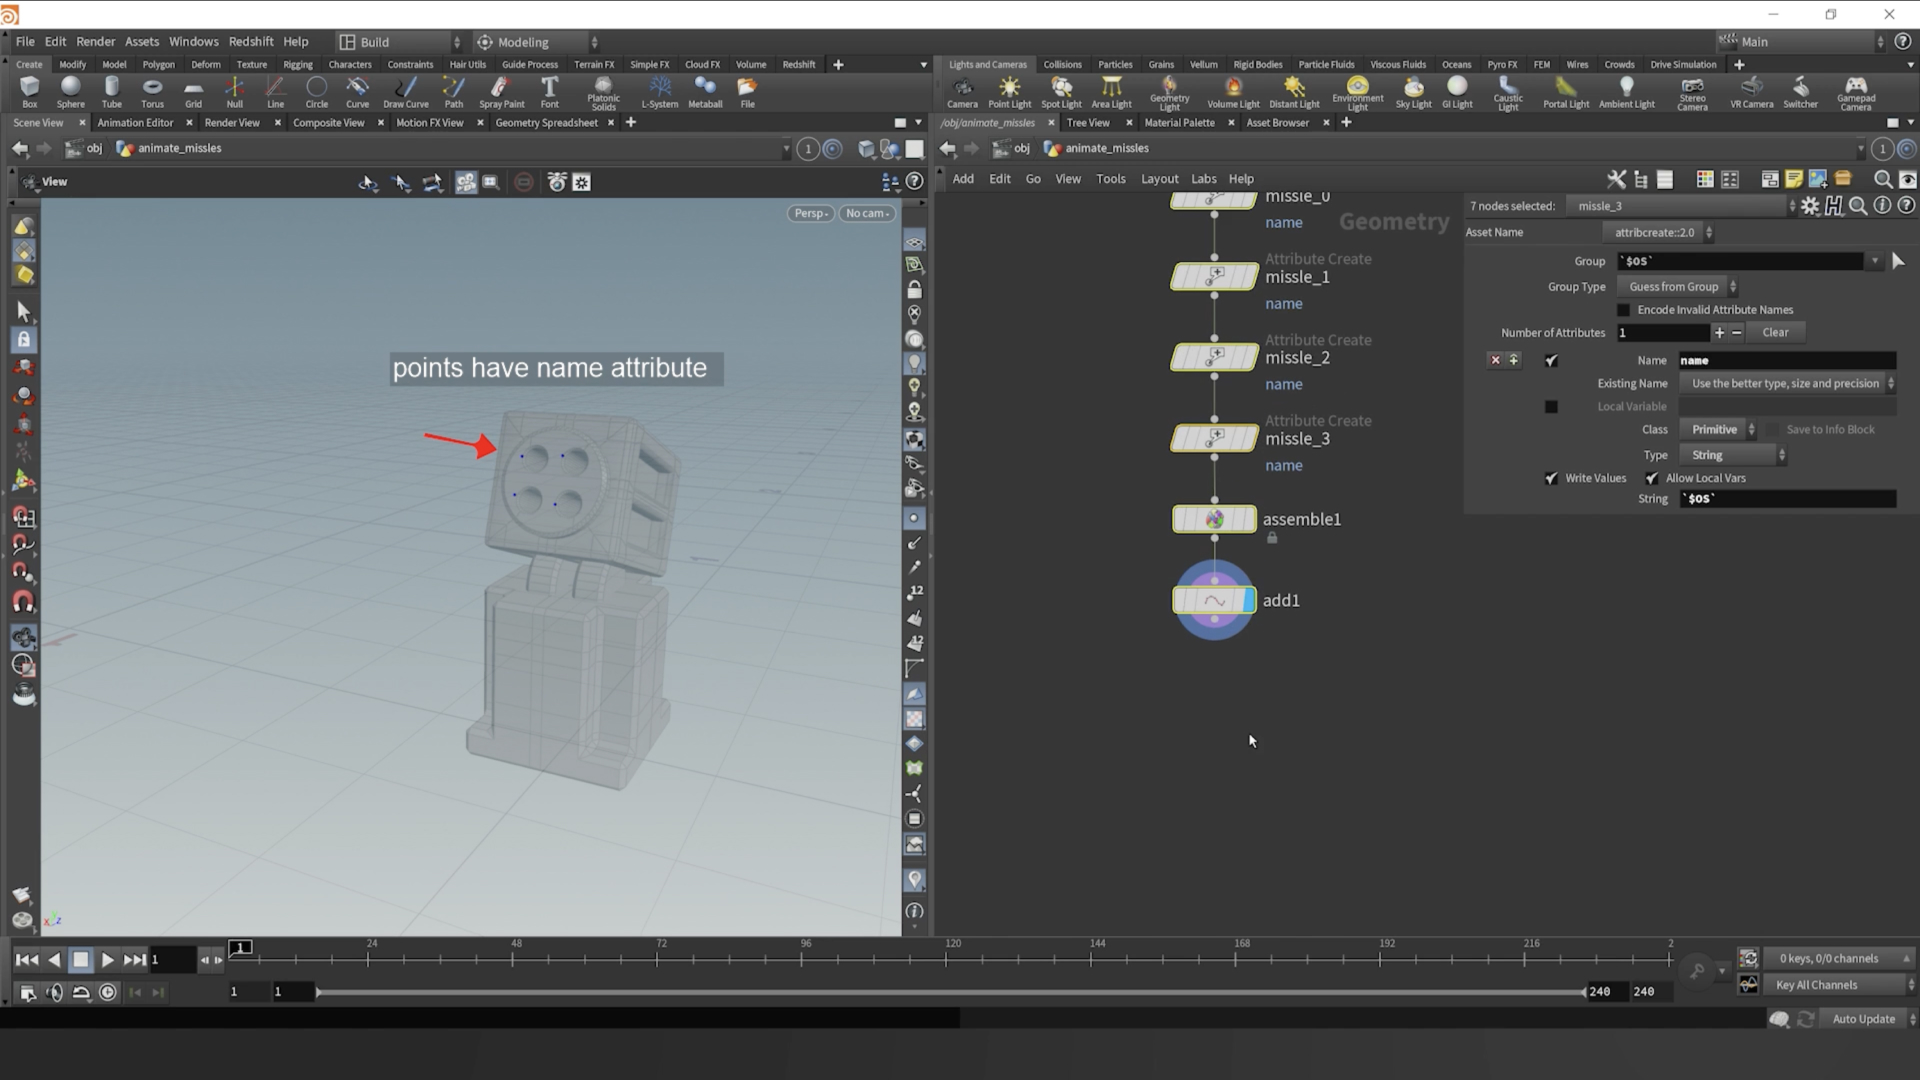Open the Build desktop dropdown
The height and width of the screenshot is (1080, 1920).
pos(400,42)
